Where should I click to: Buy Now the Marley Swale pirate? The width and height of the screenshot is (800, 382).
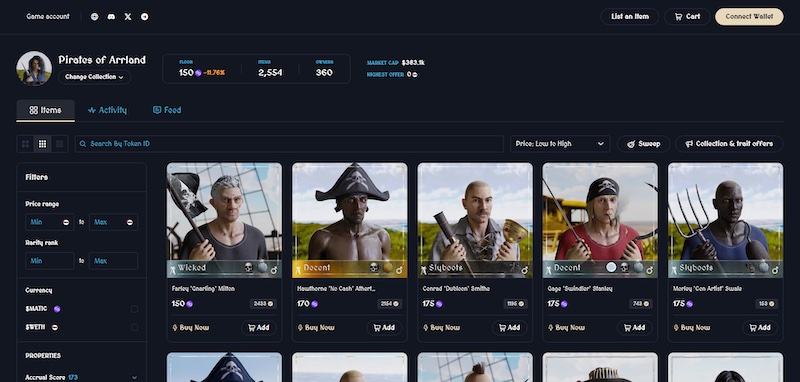[692, 327]
